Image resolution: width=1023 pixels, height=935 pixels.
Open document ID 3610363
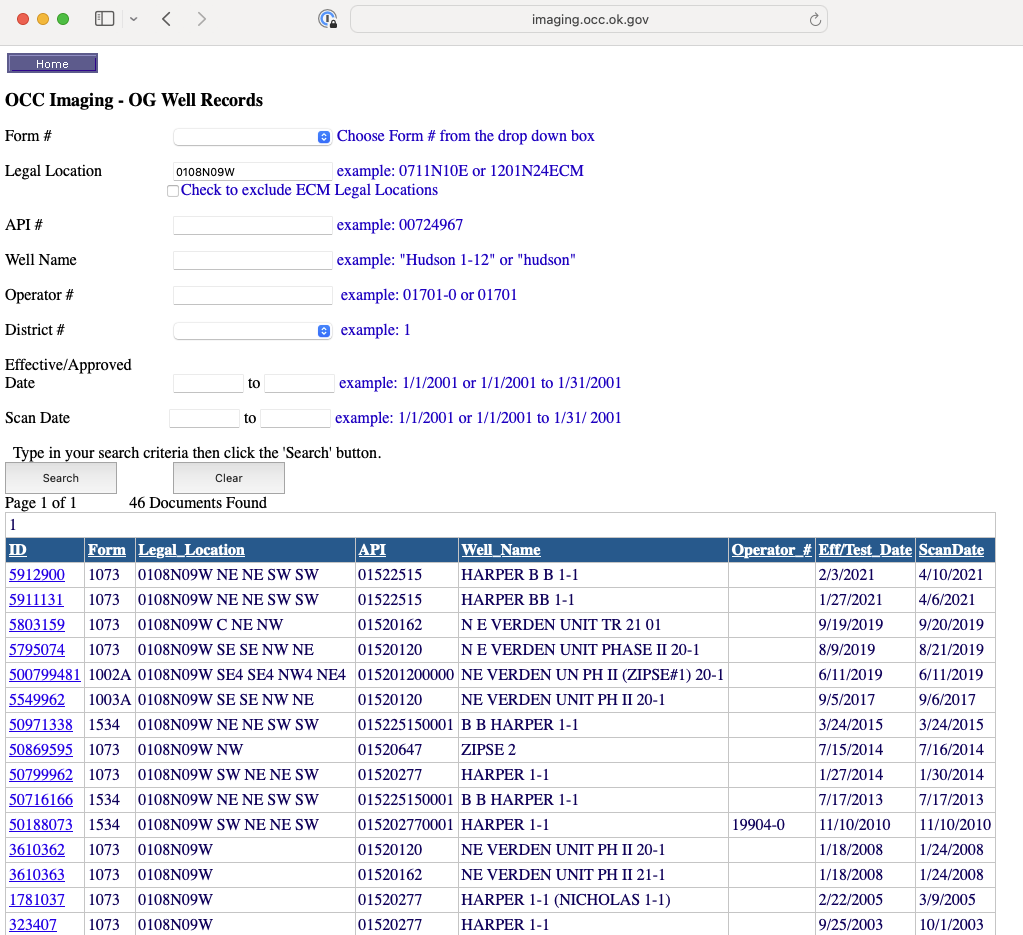tap(37, 875)
